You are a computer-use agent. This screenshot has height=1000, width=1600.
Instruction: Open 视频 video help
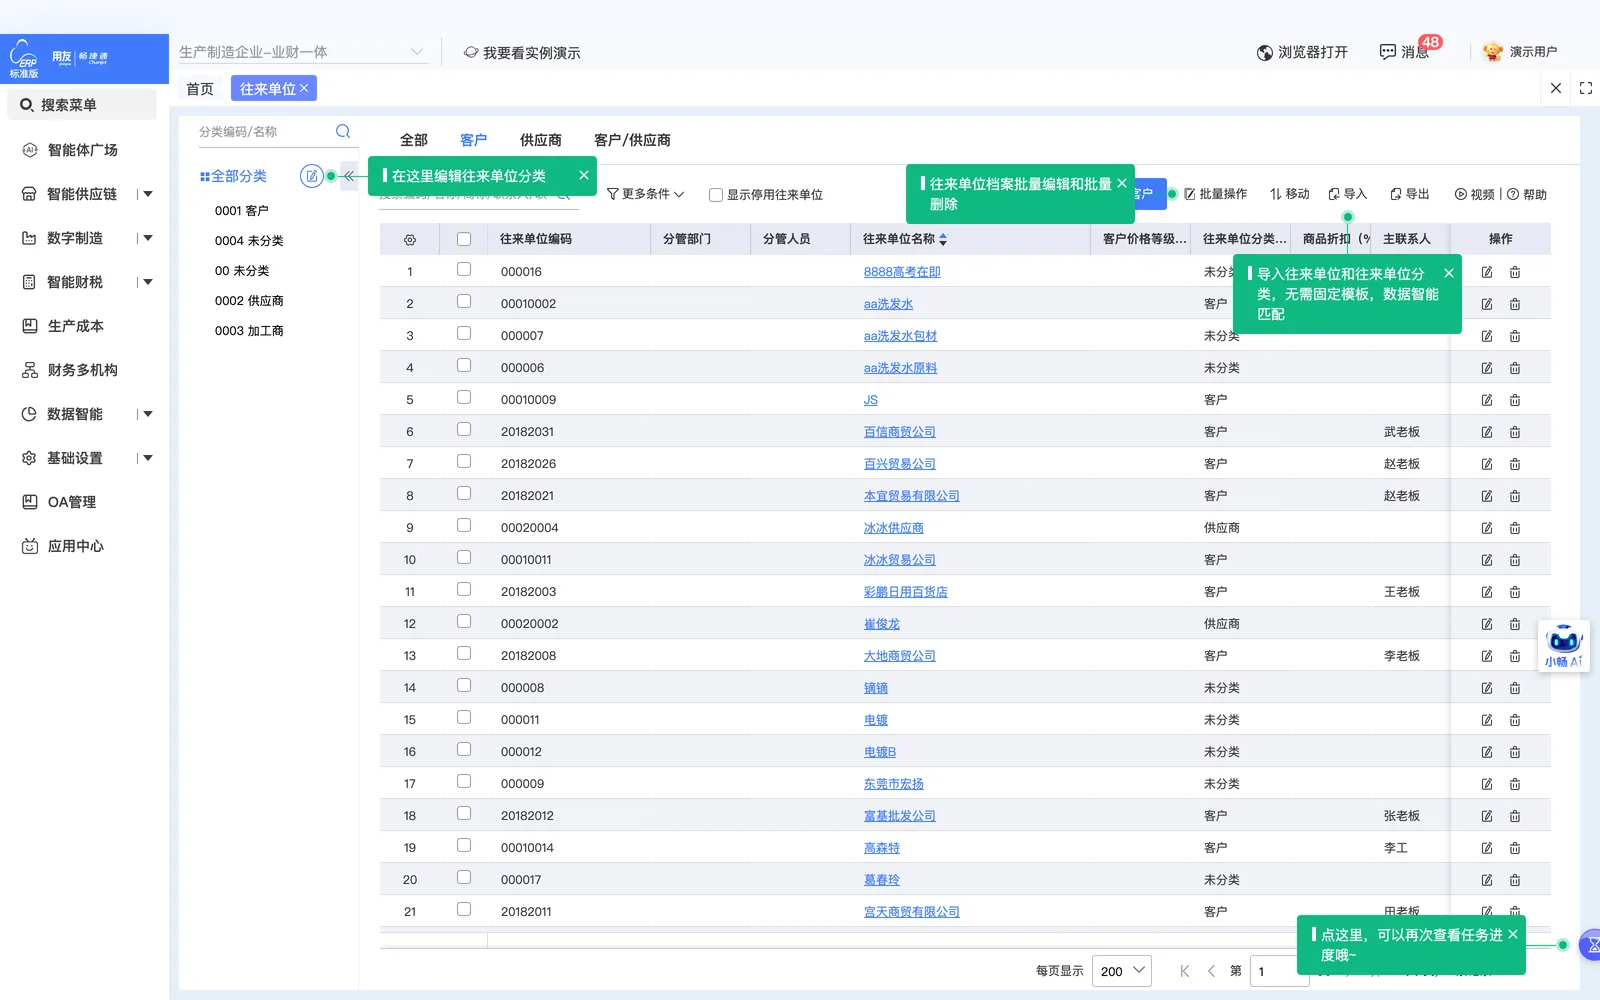(x=1475, y=194)
